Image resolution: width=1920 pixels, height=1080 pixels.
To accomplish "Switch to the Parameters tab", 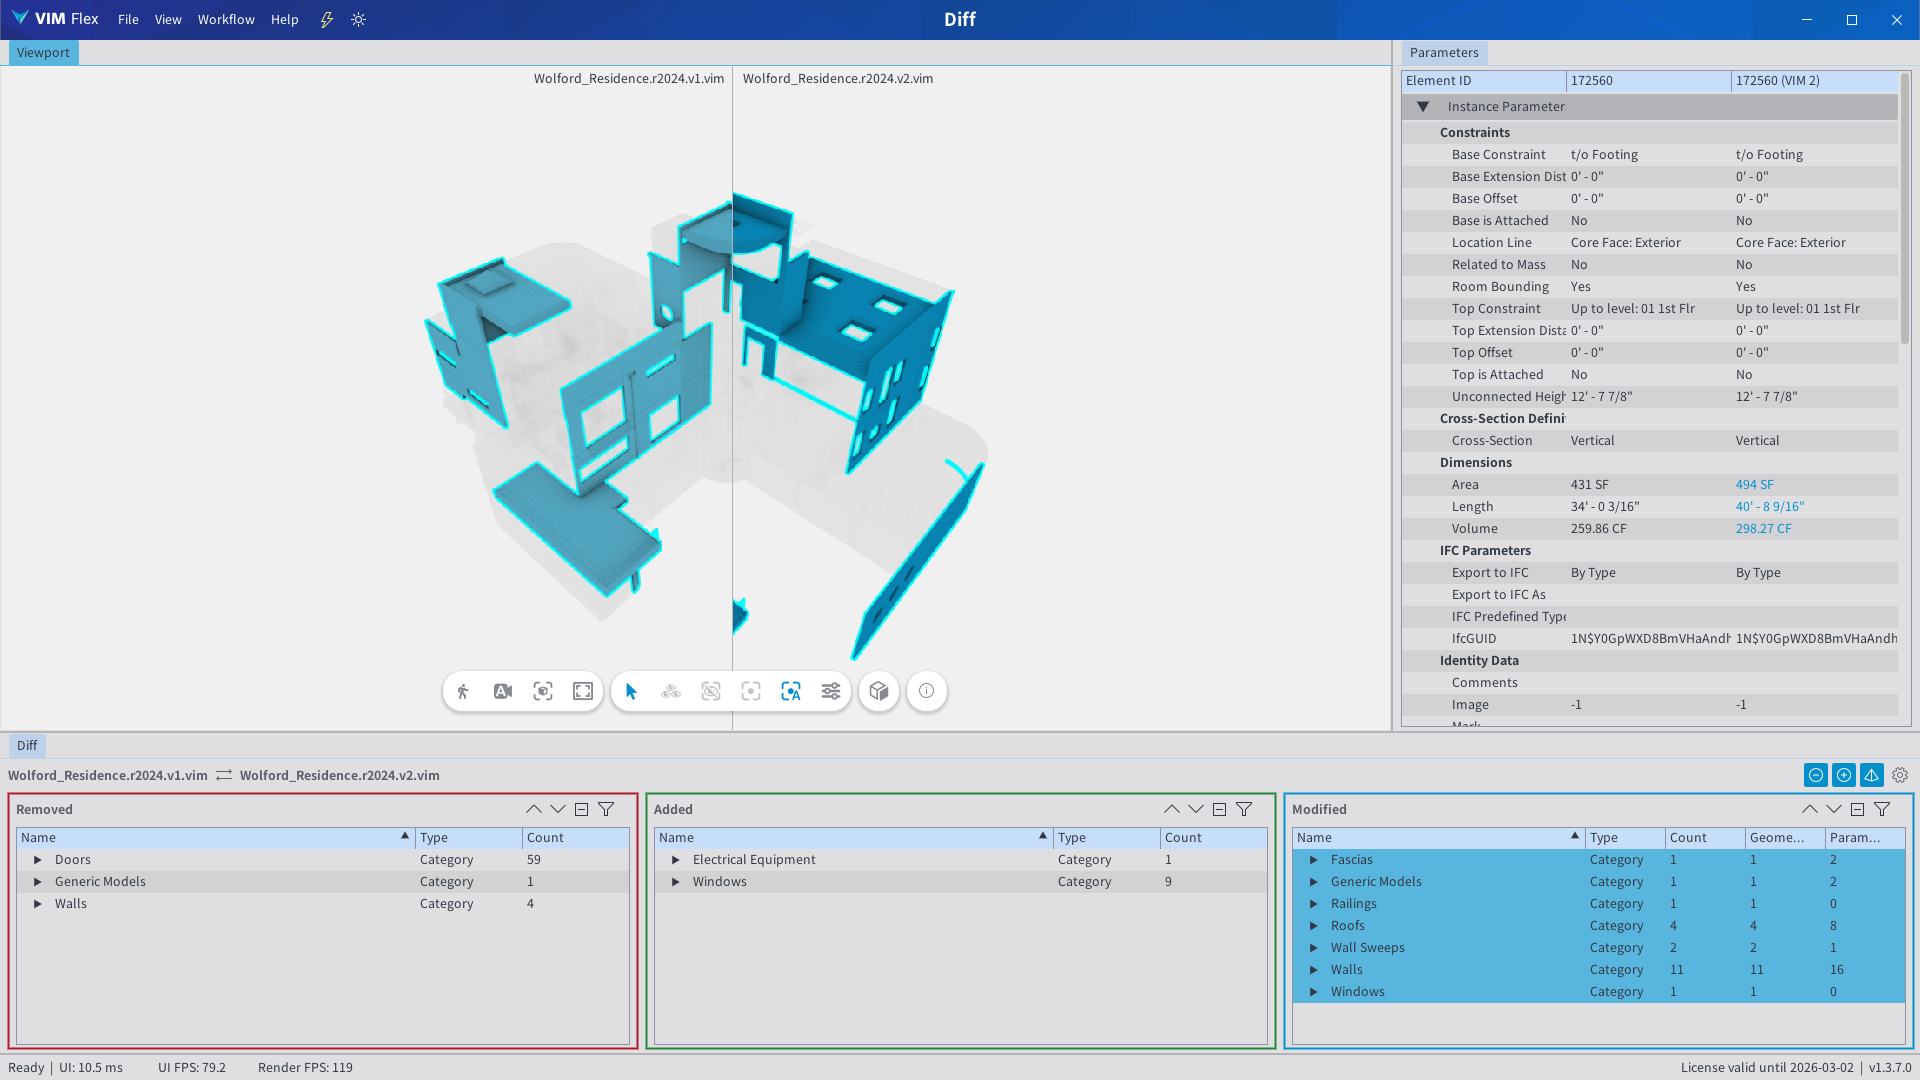I will [1443, 53].
